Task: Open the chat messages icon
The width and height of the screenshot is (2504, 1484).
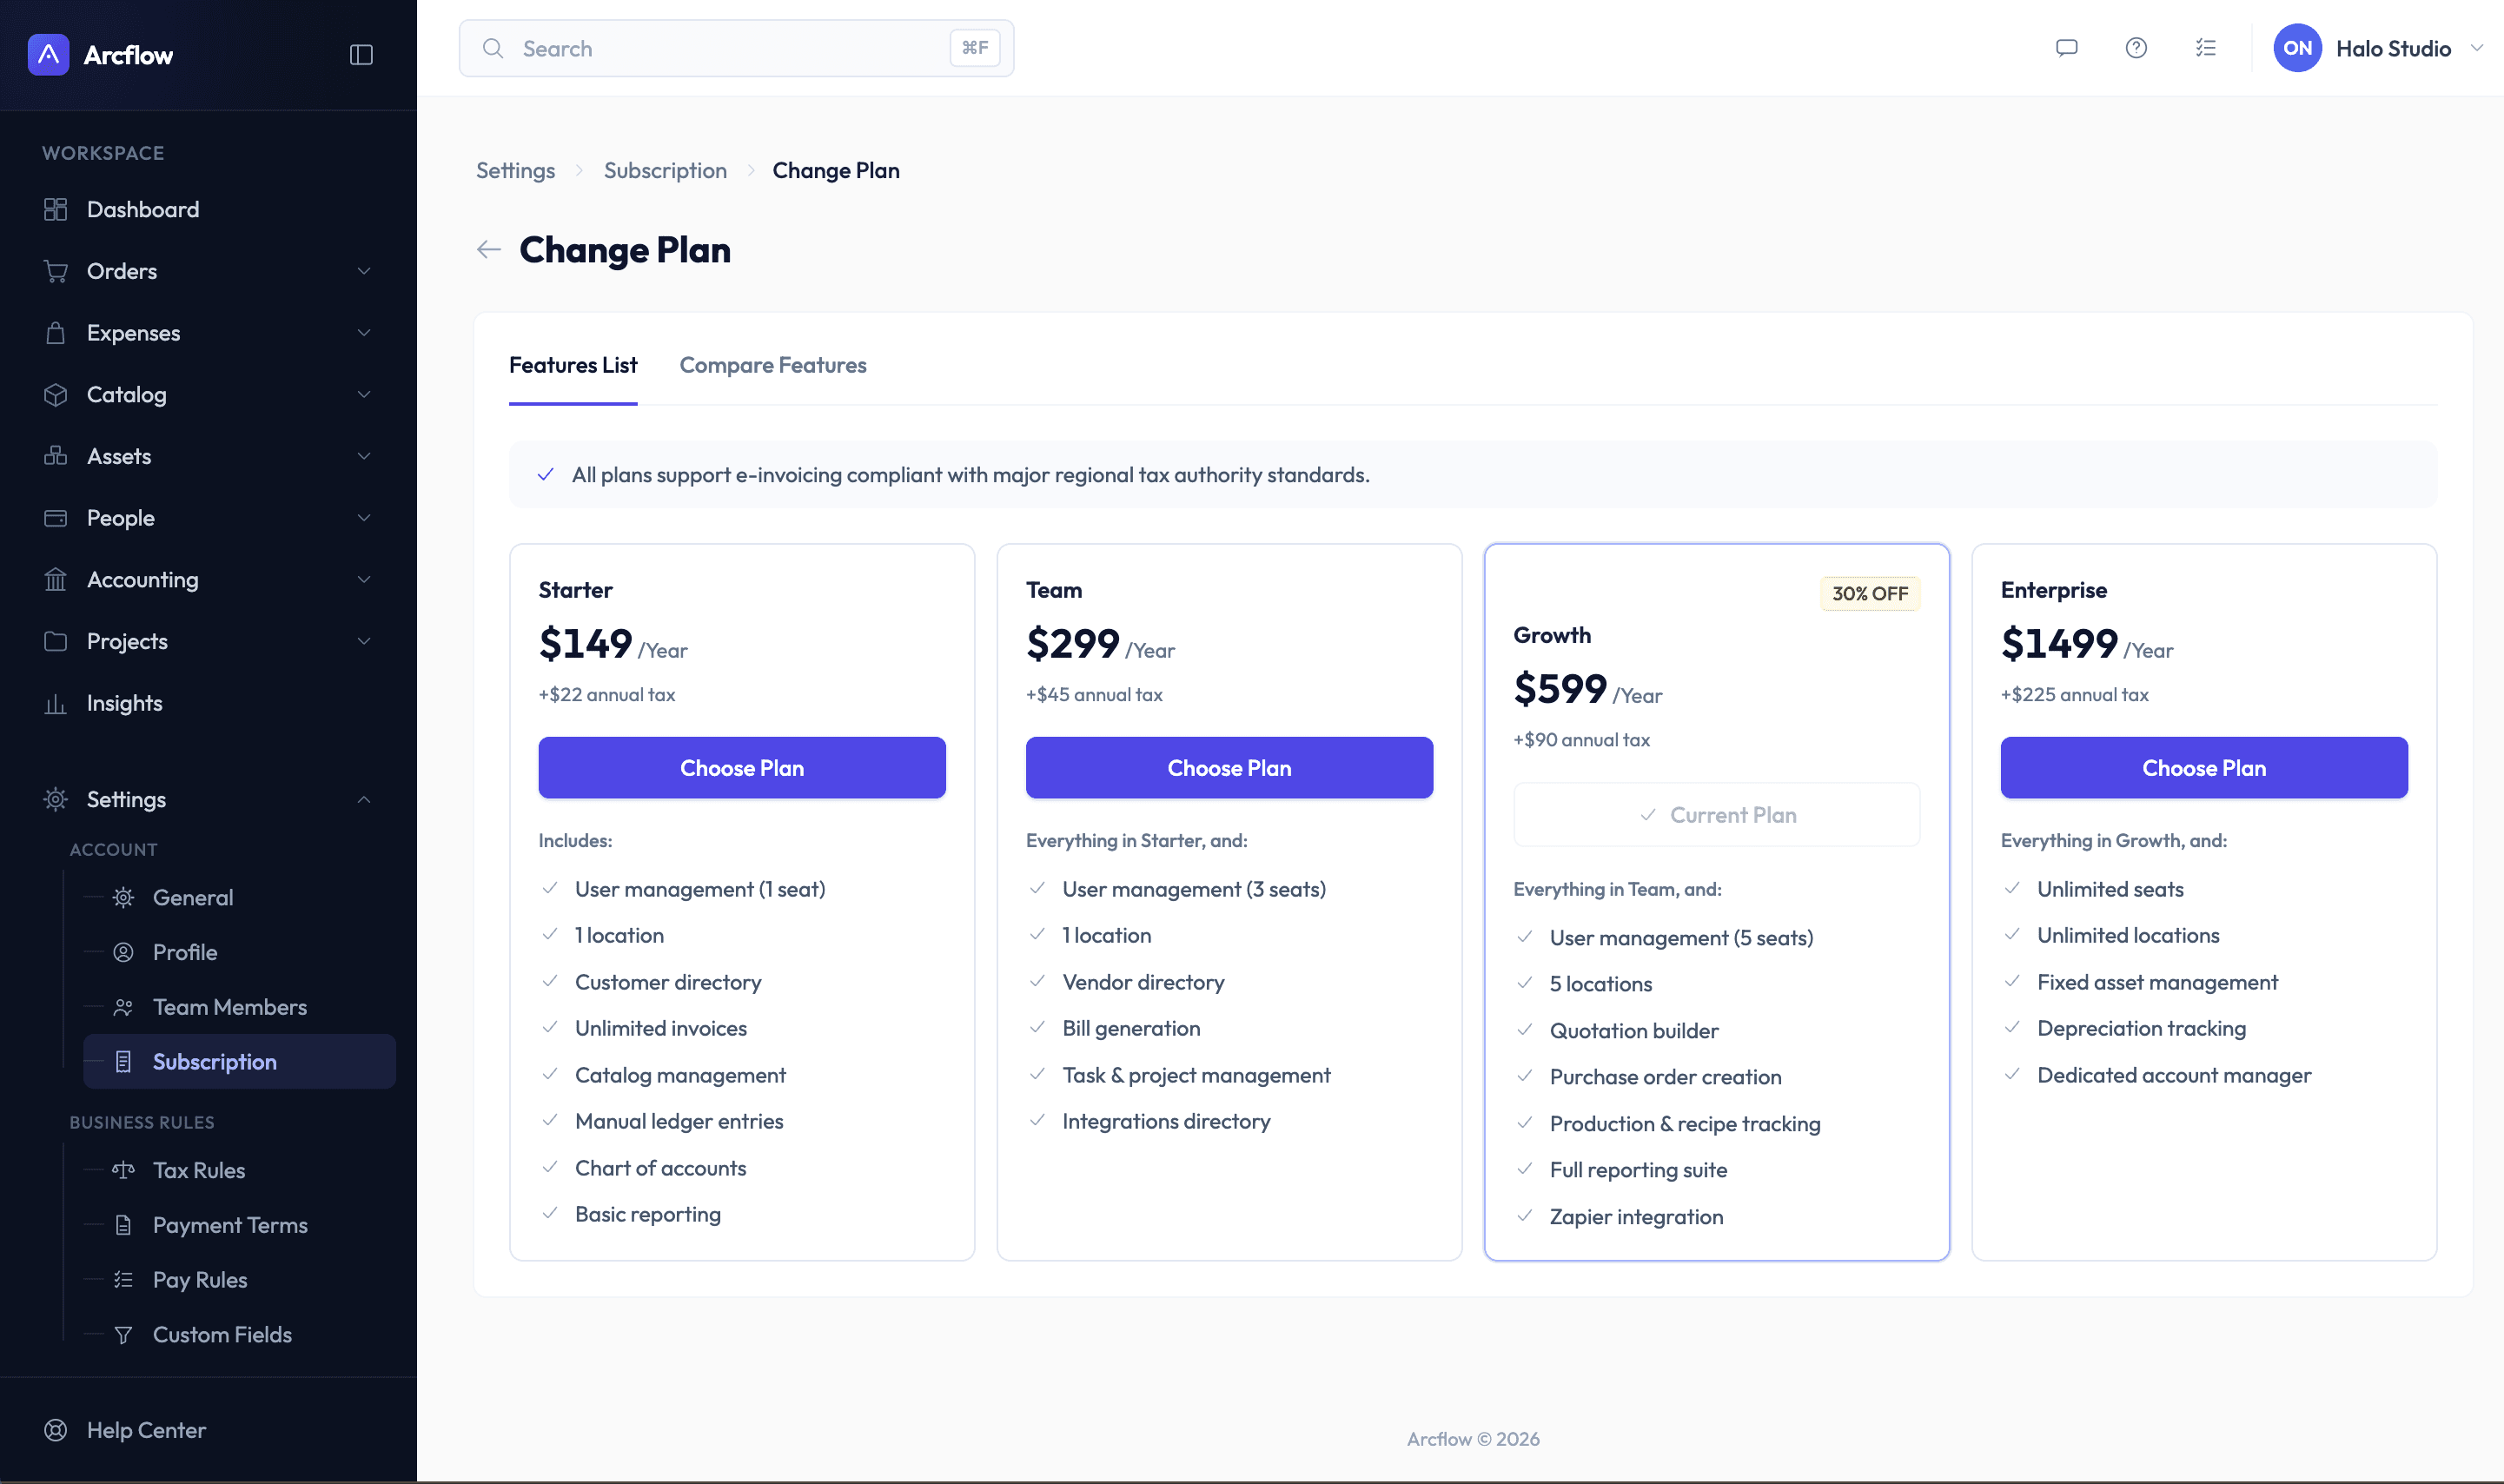Action: (2066, 48)
